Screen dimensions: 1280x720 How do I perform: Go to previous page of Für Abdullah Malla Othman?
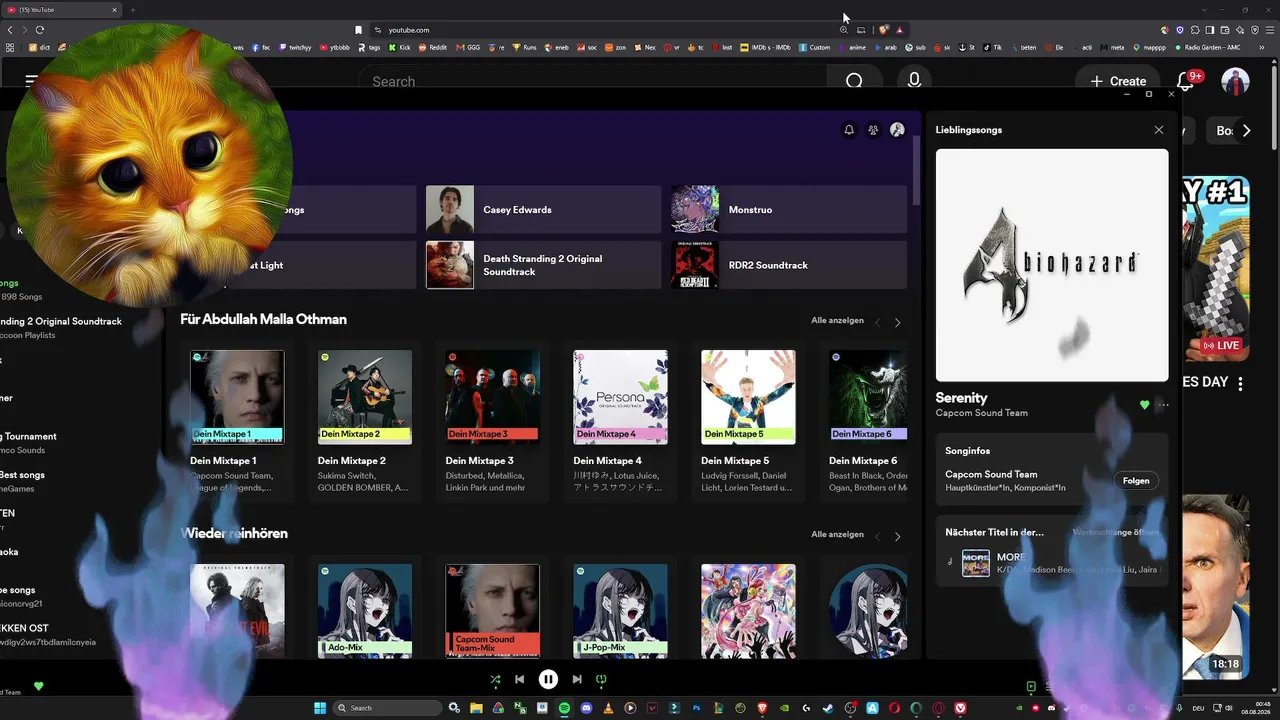click(x=878, y=322)
